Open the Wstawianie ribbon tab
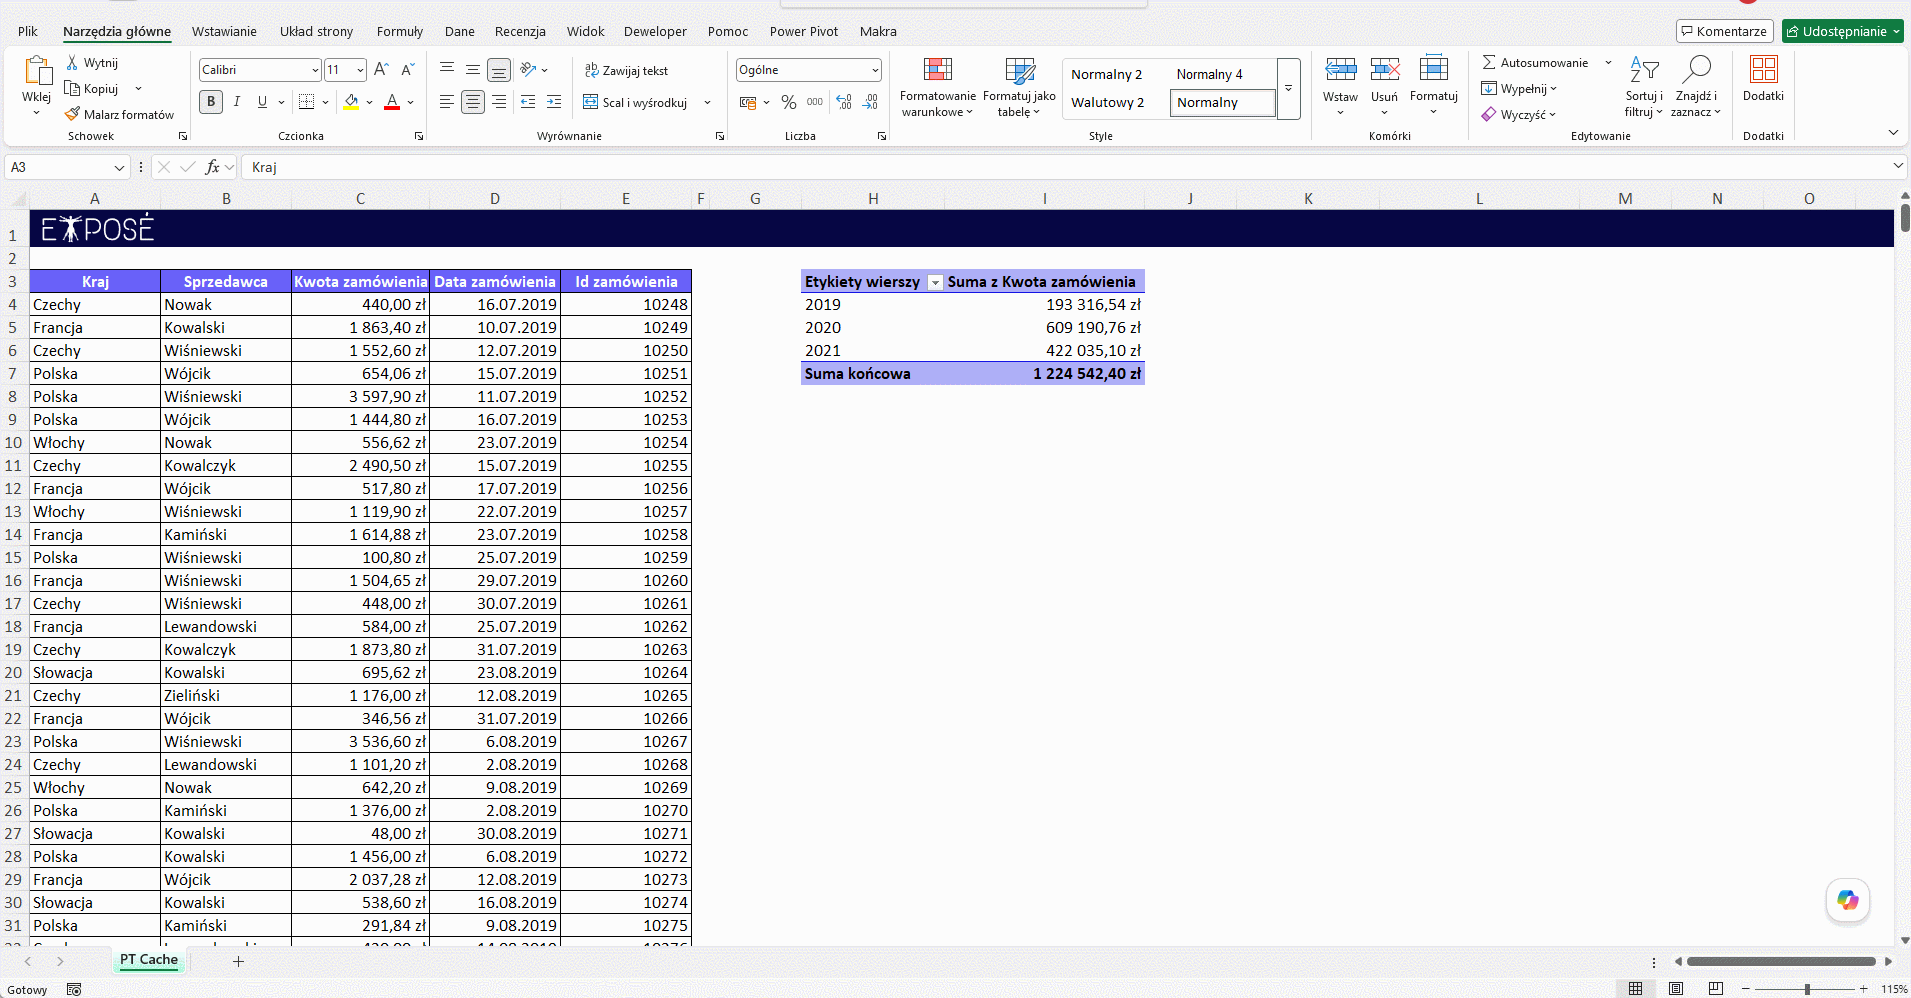Image resolution: width=1911 pixels, height=998 pixels. (x=224, y=31)
